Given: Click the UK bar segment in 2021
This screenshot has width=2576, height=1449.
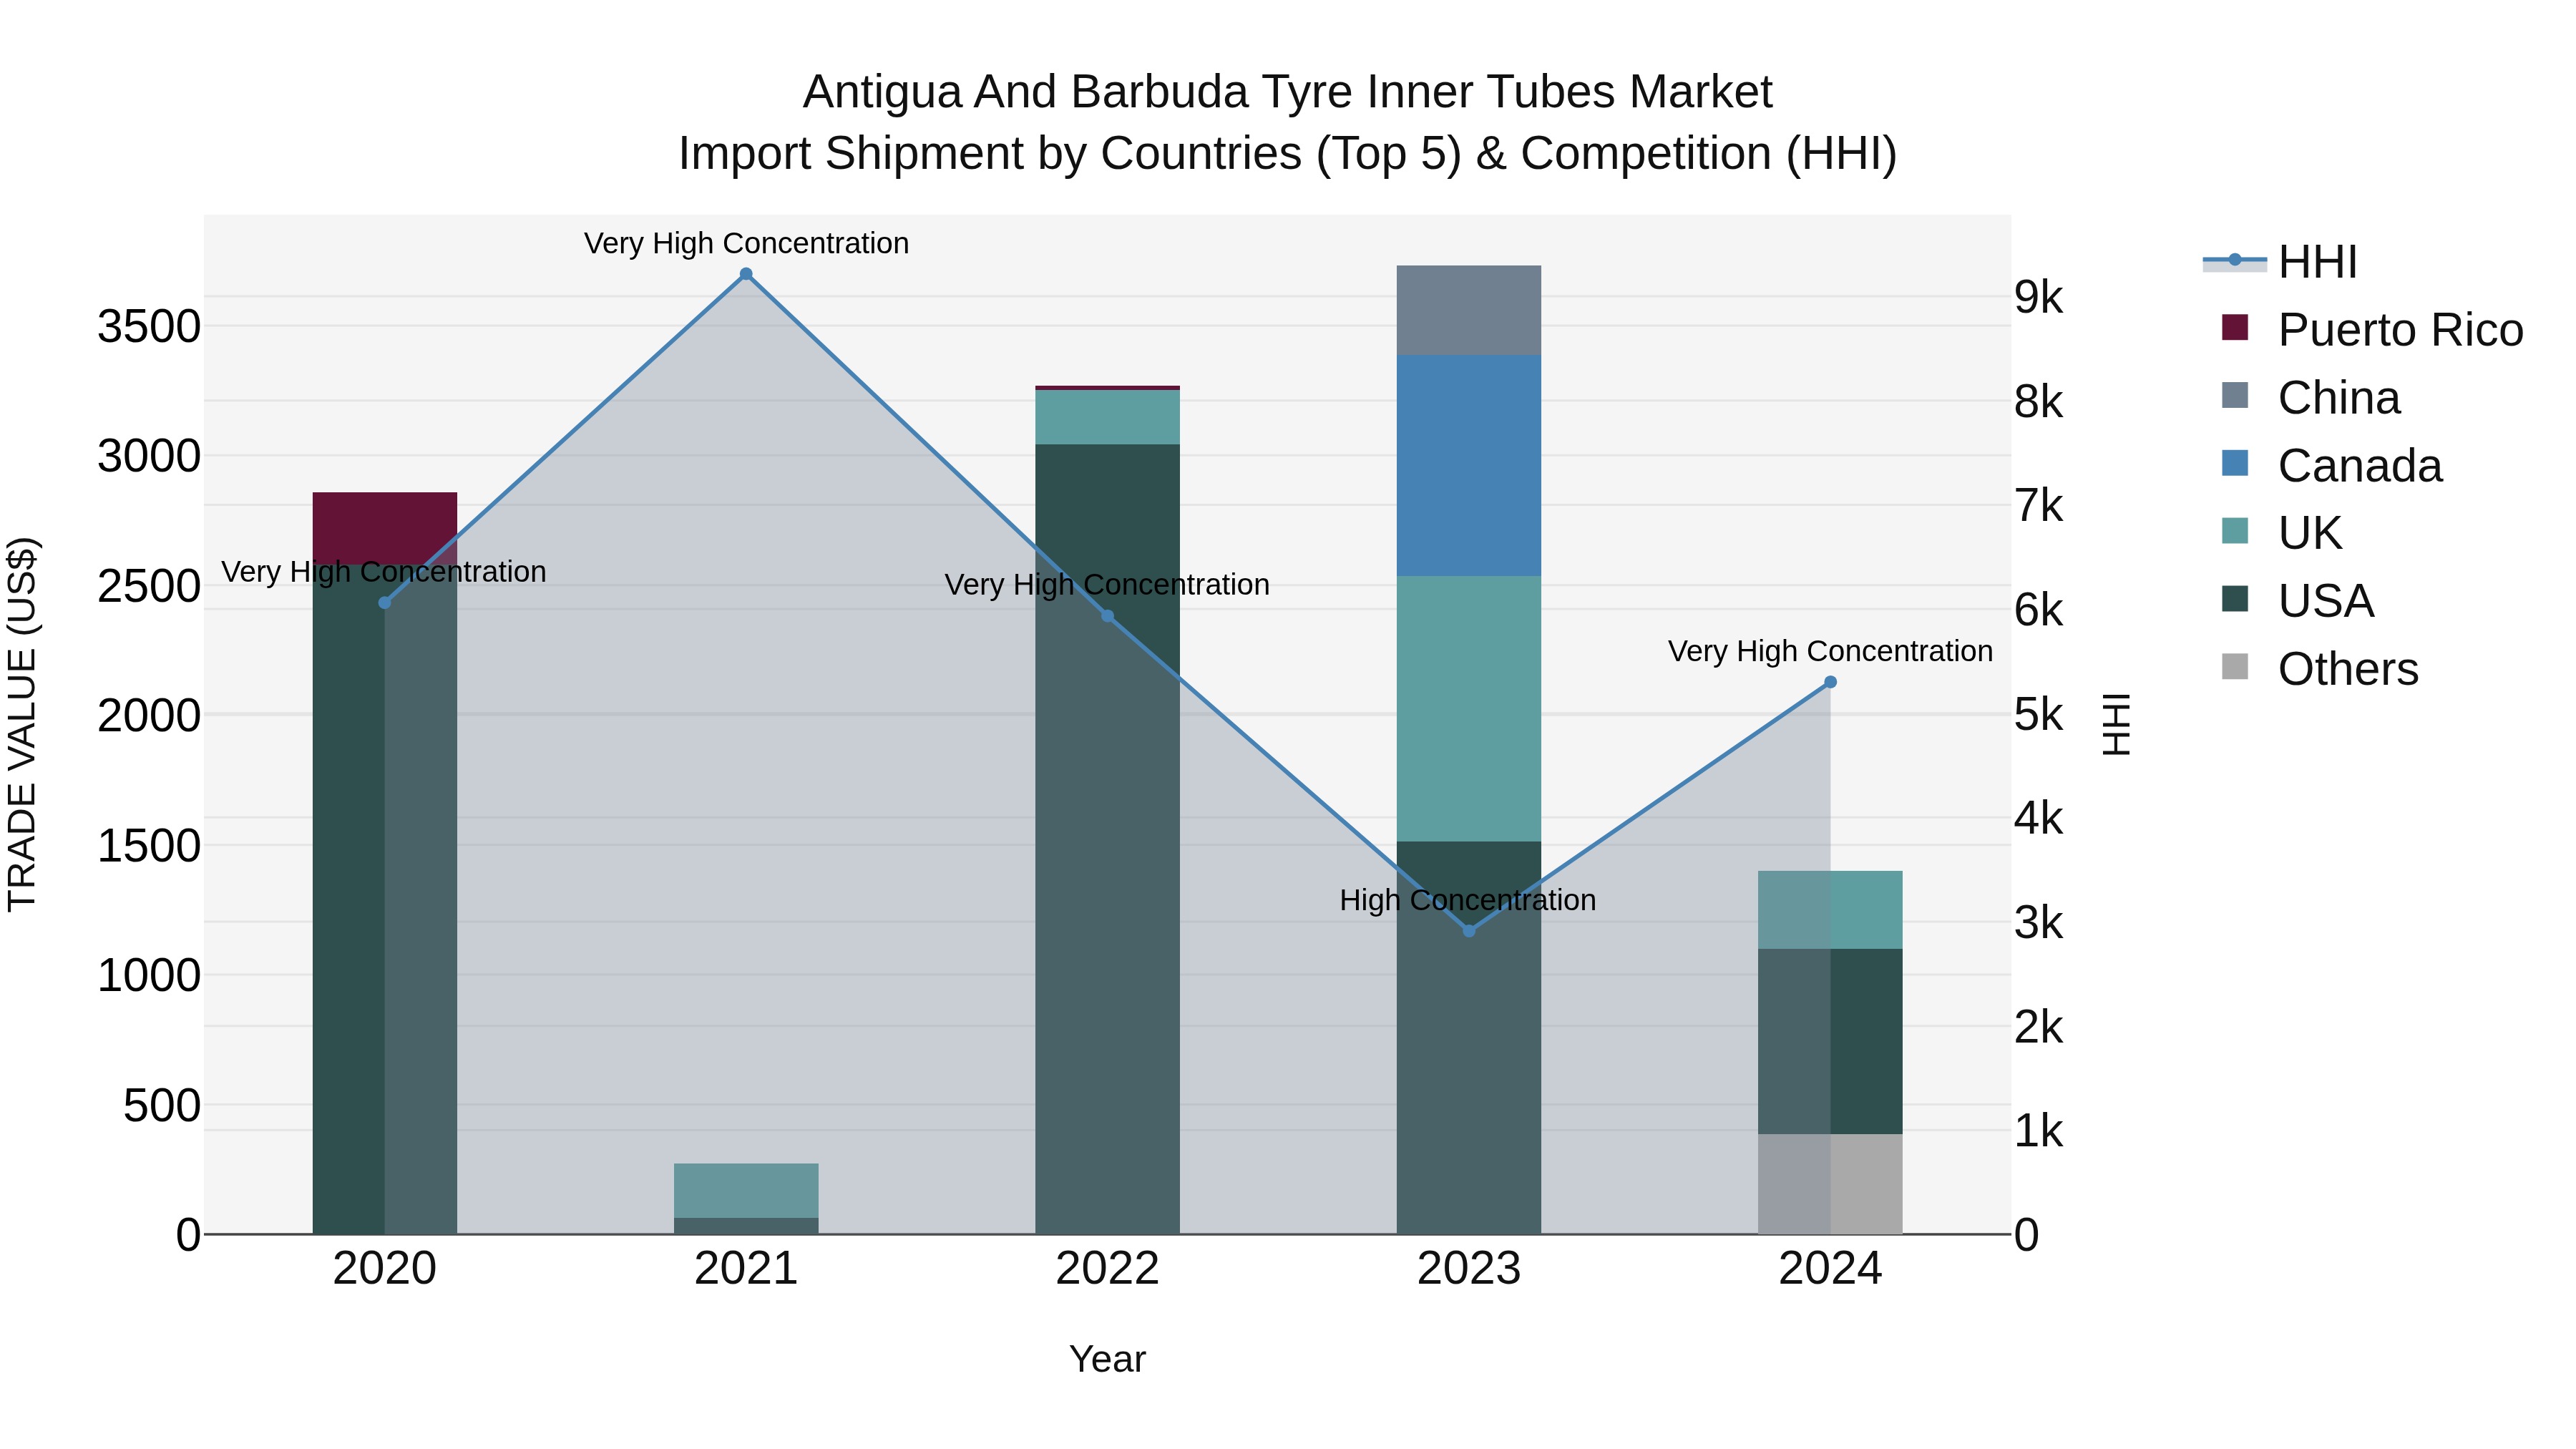Looking at the screenshot, I should point(746,1191).
